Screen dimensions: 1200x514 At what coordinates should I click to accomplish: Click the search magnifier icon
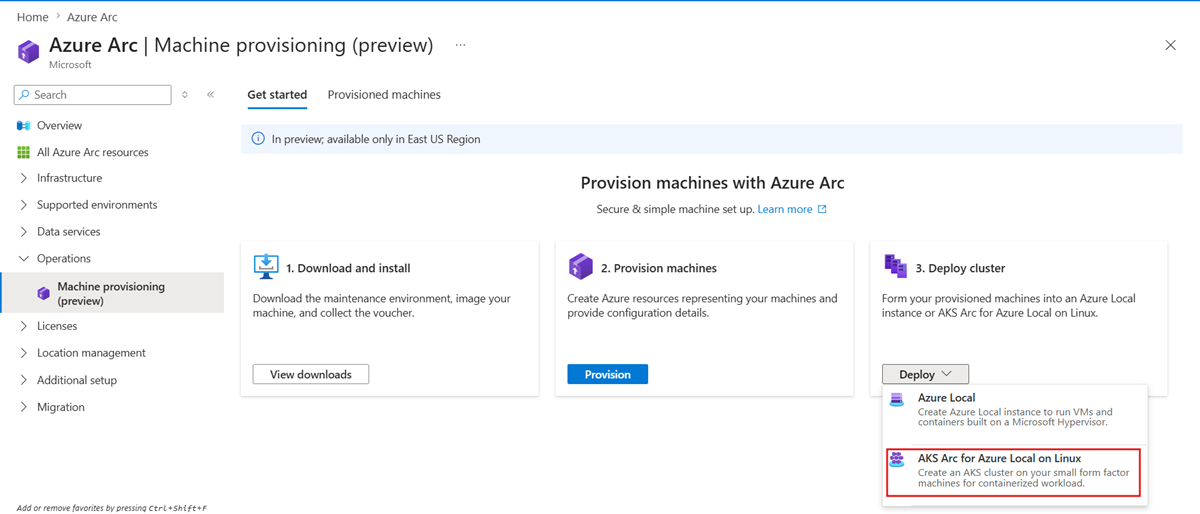(x=24, y=95)
